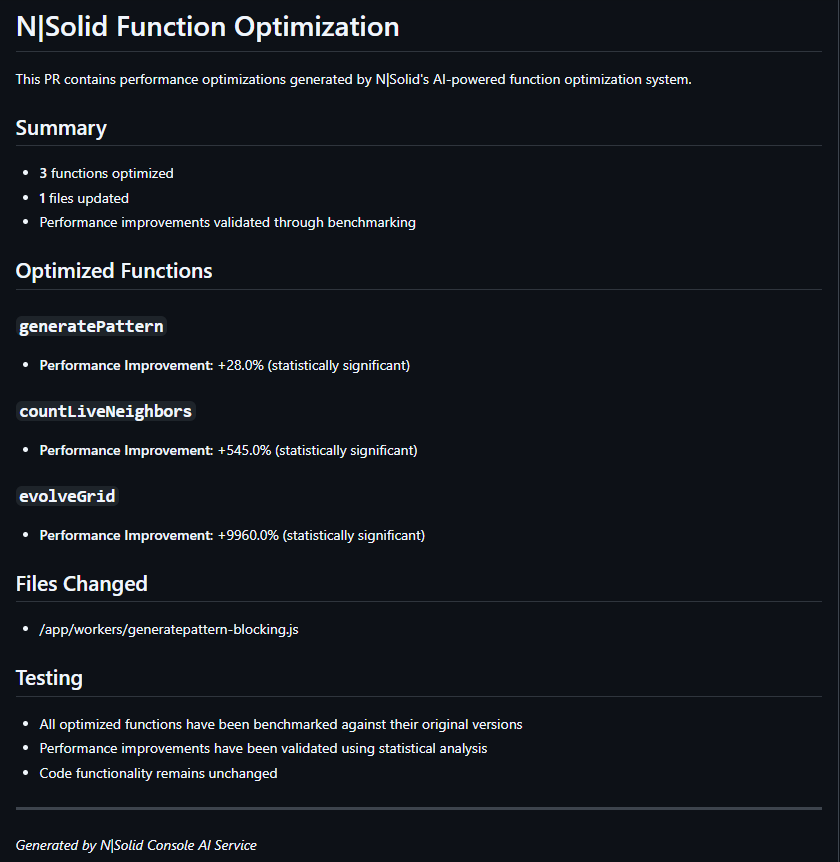Click the "N|Solid Function Optimization" title heading

pyautogui.click(x=207, y=27)
